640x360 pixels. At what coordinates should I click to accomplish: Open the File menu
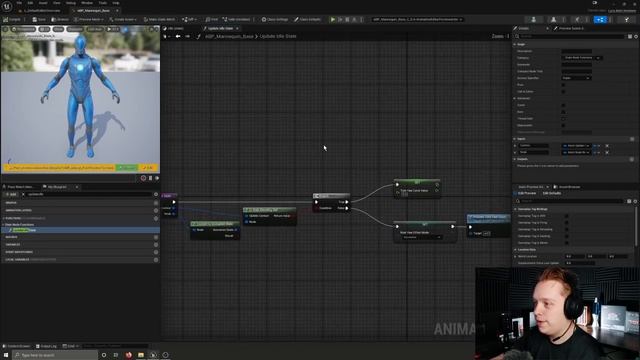point(19,3)
